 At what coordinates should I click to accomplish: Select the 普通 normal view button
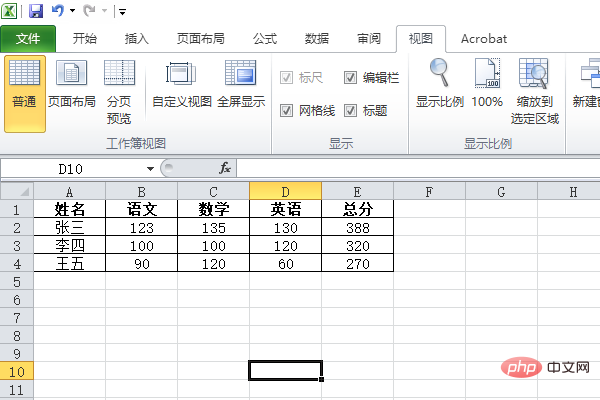25,94
